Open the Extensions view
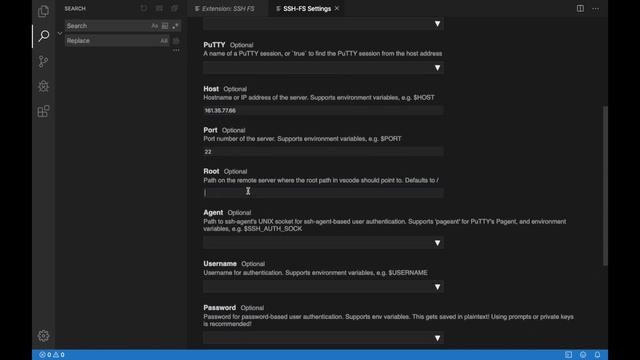The width and height of the screenshot is (640, 360). coord(43,111)
